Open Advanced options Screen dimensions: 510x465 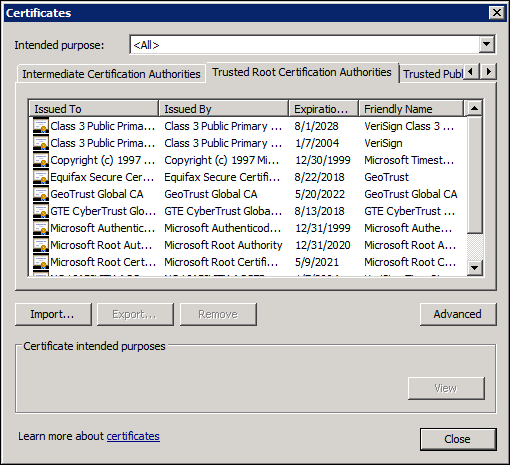[458, 314]
